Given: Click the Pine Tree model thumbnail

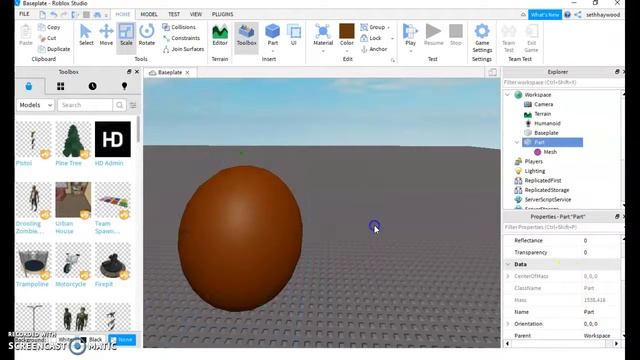Looking at the screenshot, I should (x=73, y=139).
